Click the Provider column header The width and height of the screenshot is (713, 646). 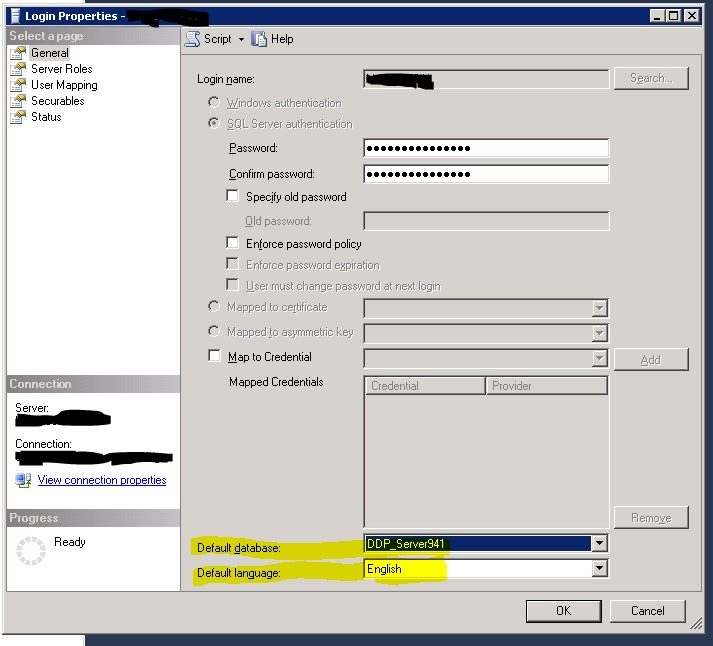[x=547, y=386]
